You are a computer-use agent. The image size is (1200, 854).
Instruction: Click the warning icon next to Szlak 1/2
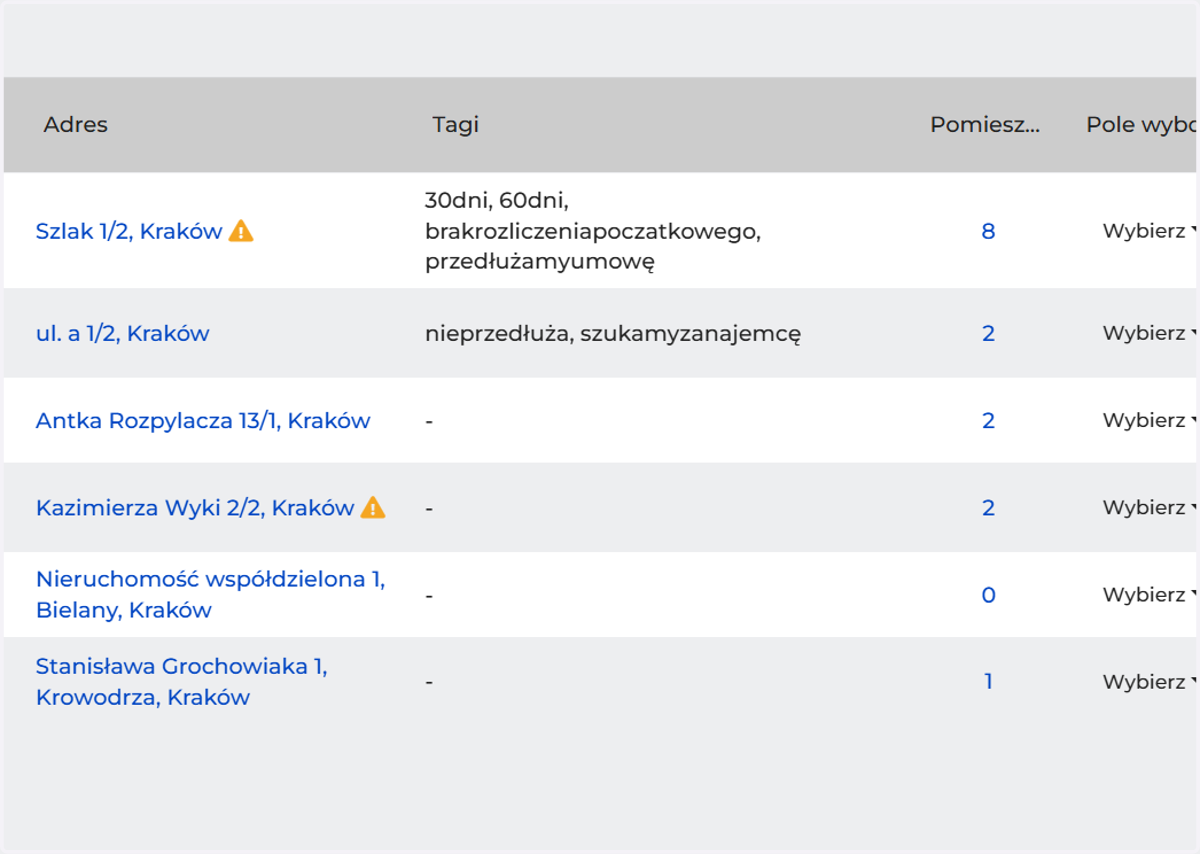tap(241, 231)
